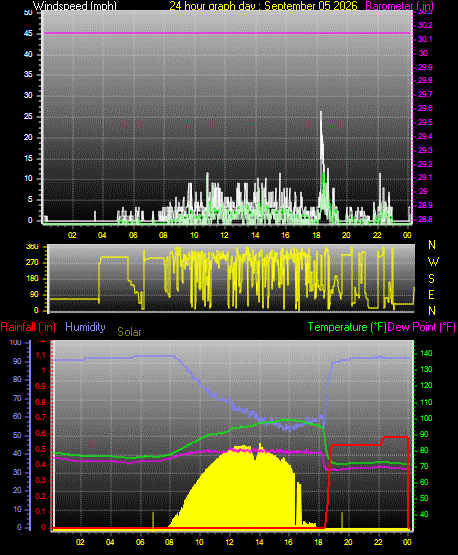The image size is (458, 555).
Task: Click the '30.2' barometer axis value
Action: pos(425,25)
